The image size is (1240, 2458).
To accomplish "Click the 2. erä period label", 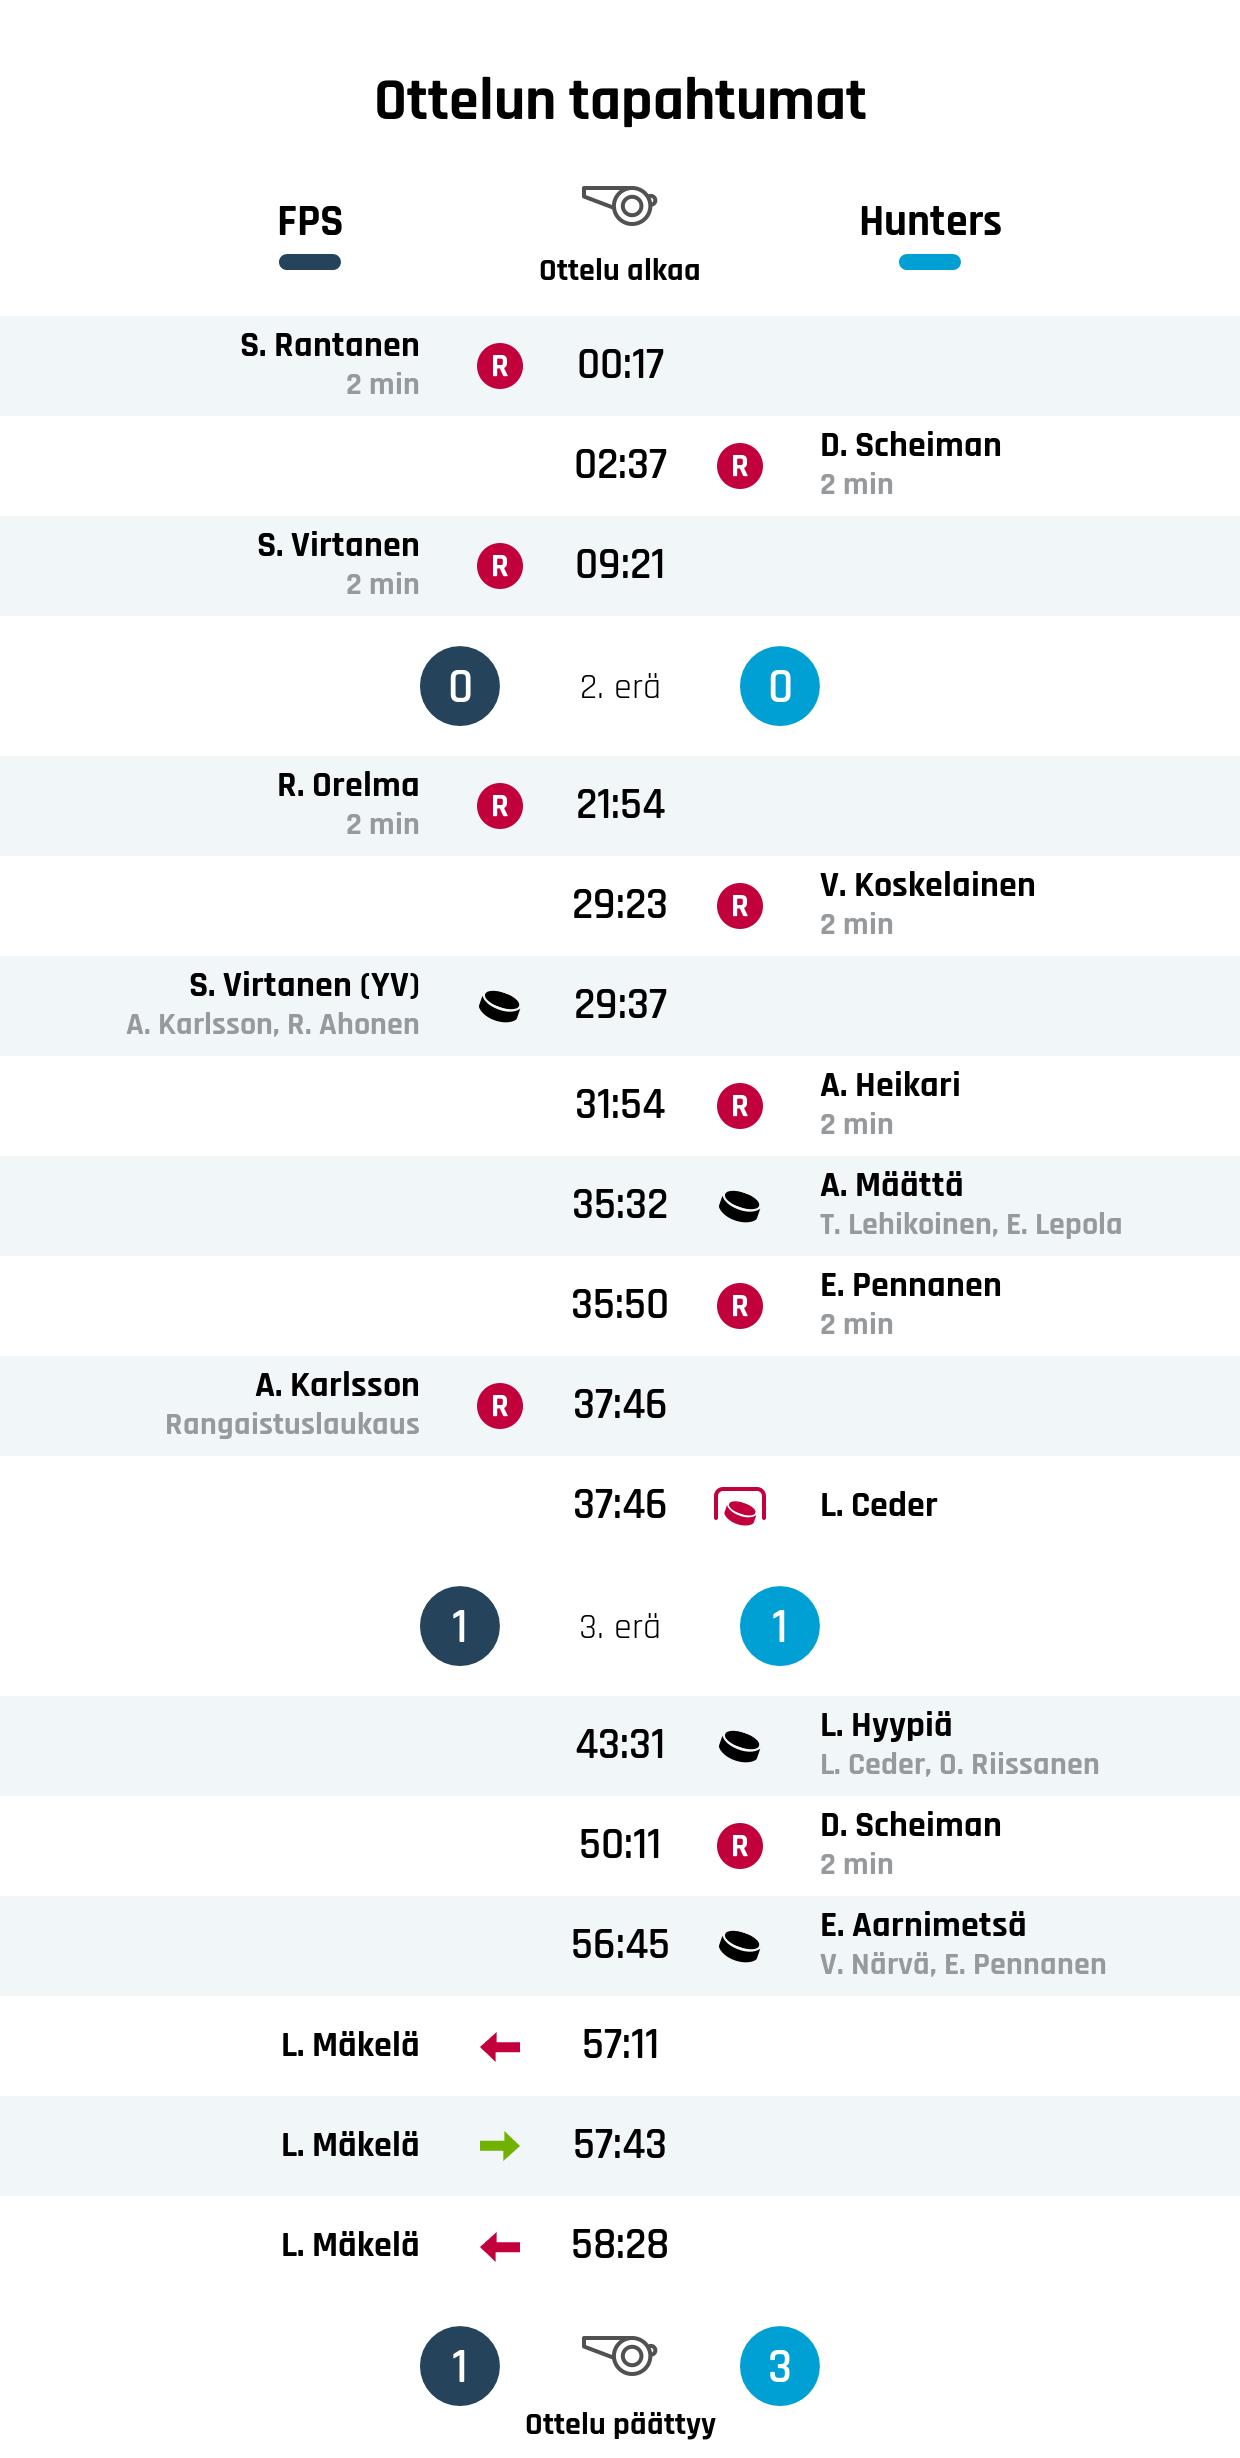I will (620, 687).
